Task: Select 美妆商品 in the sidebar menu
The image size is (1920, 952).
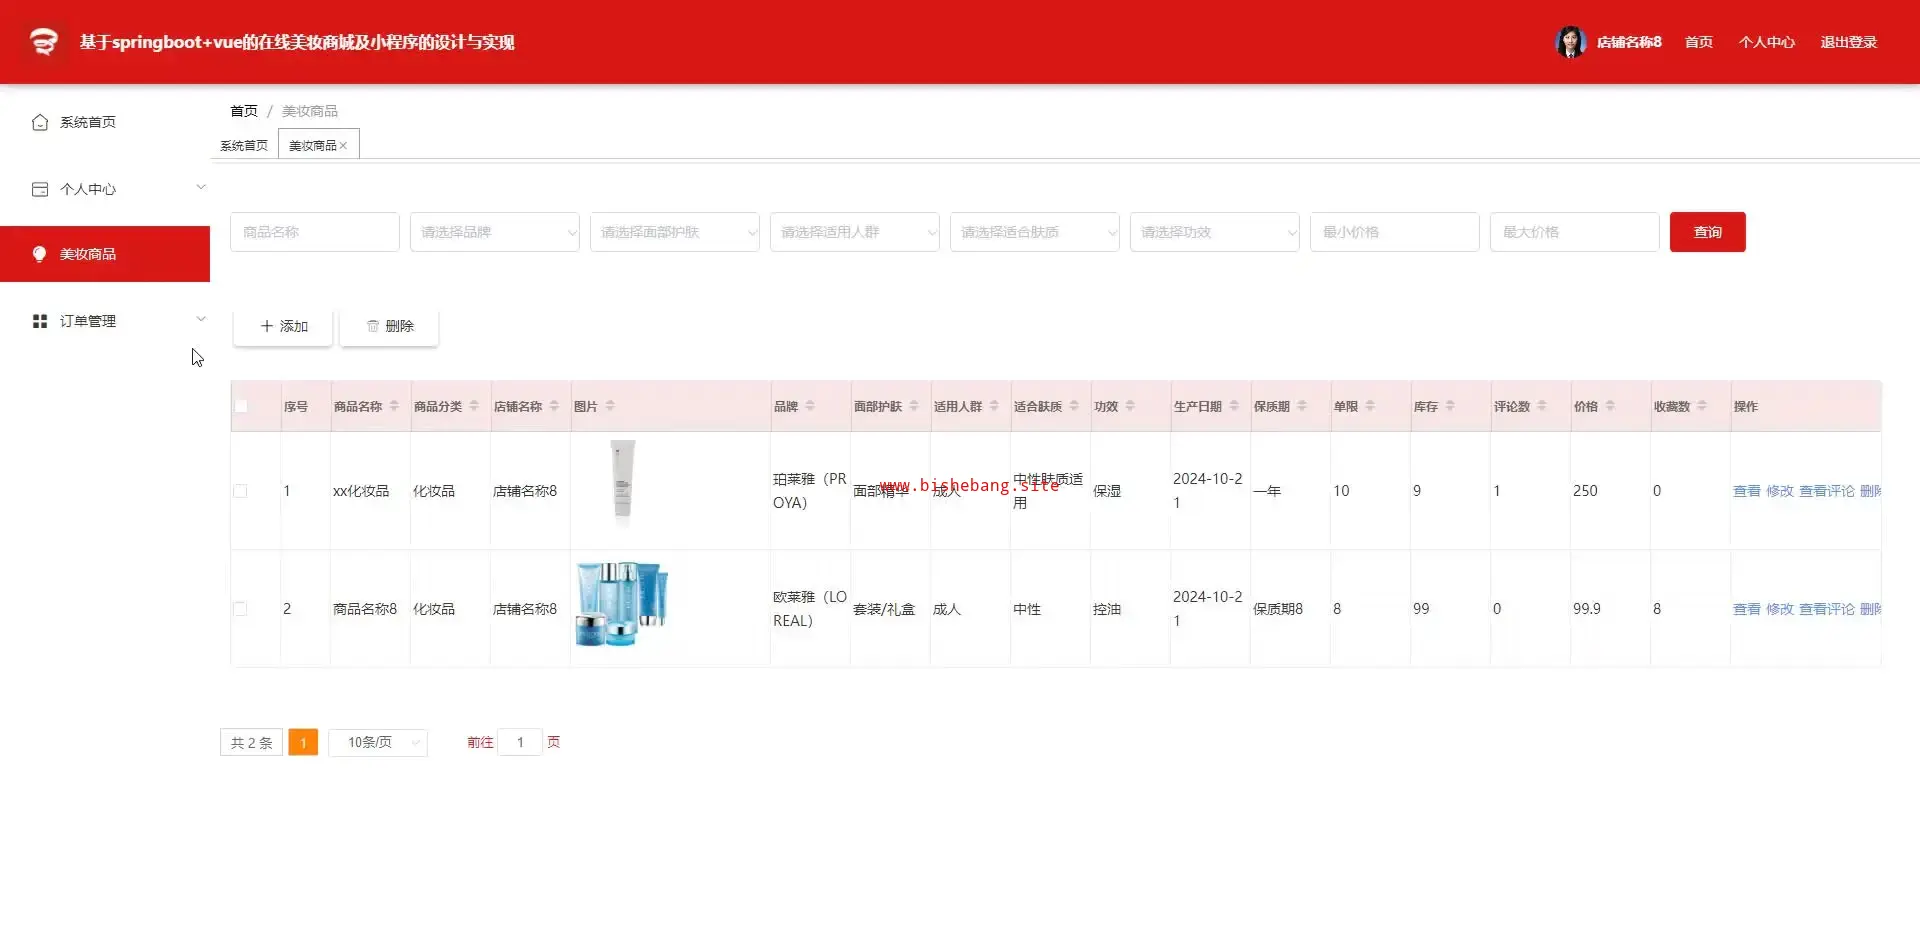Action: (x=105, y=254)
